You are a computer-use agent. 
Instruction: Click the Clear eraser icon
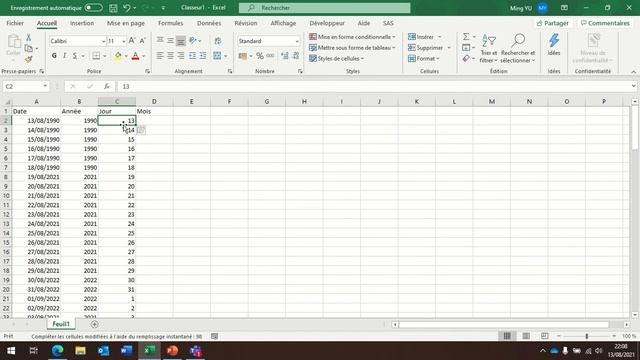[x=466, y=59]
